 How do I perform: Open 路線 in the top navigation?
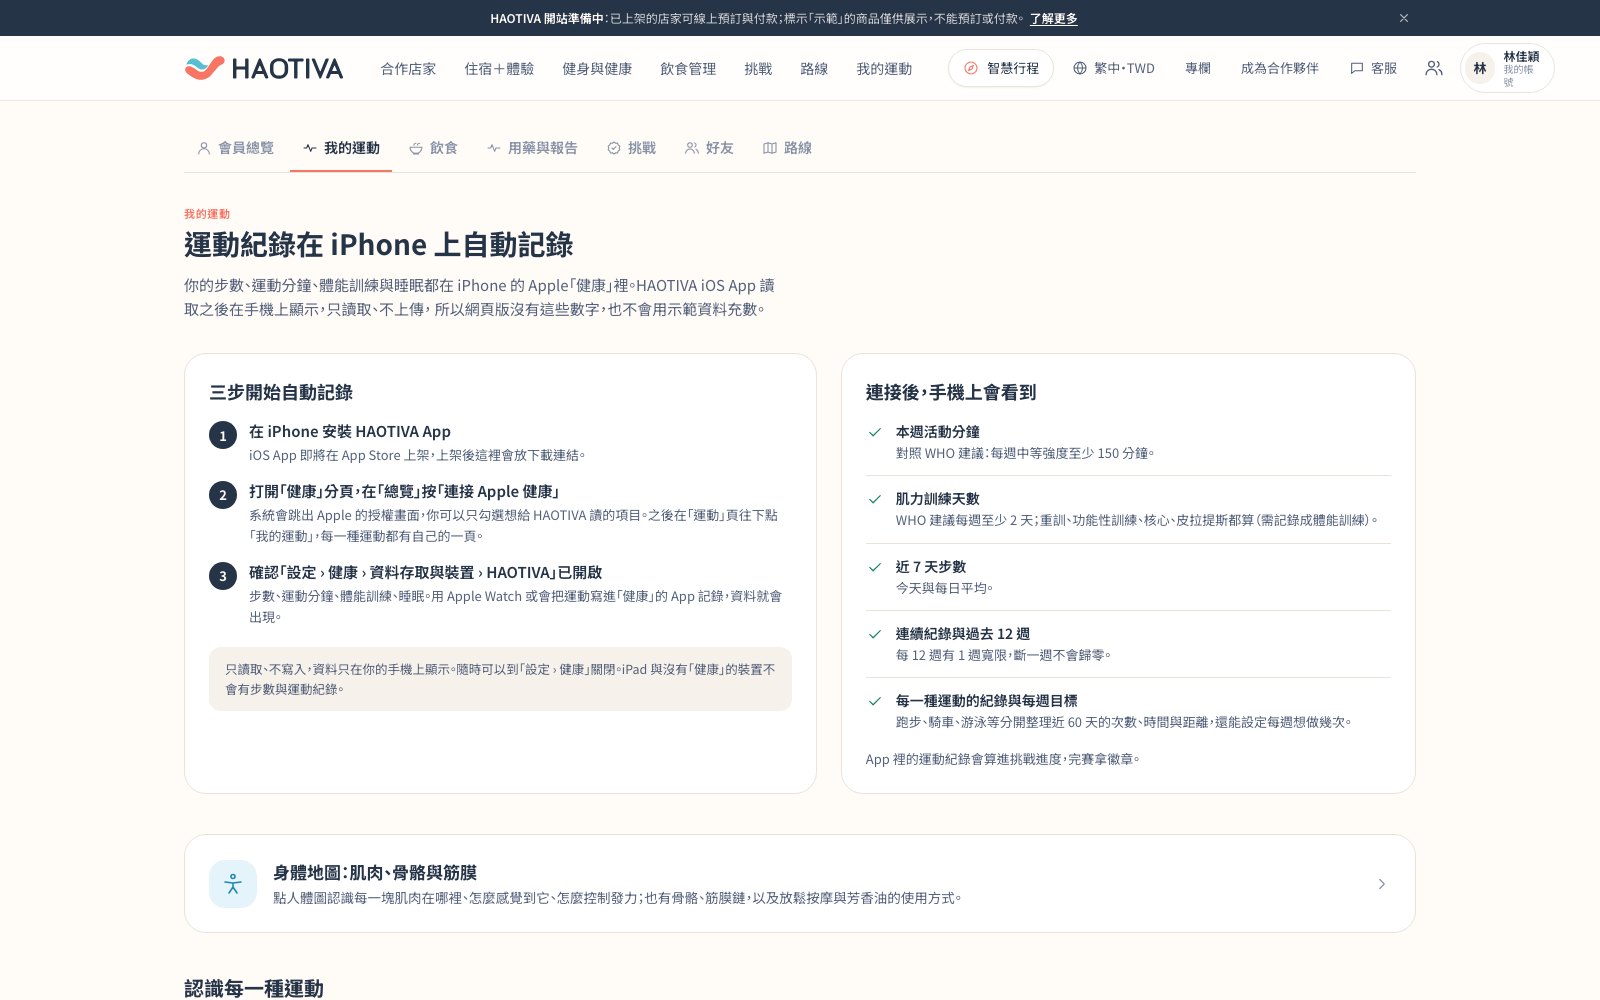[814, 68]
